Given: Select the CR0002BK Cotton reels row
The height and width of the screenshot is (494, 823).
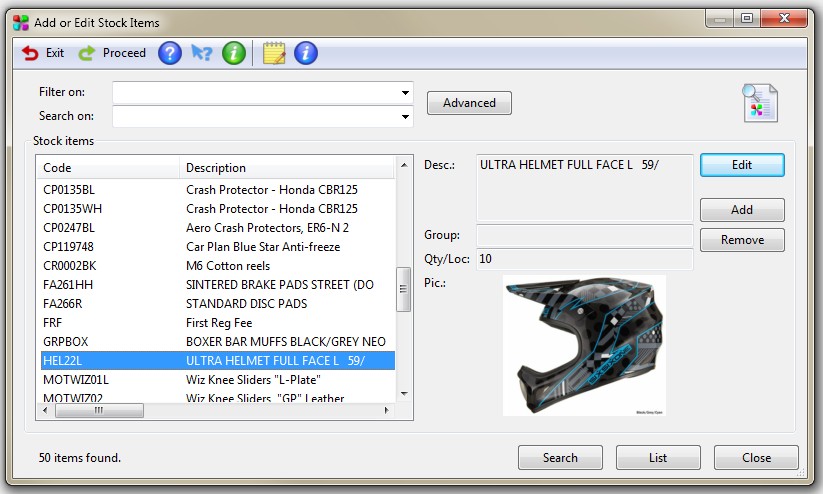Looking at the screenshot, I should tap(217, 266).
